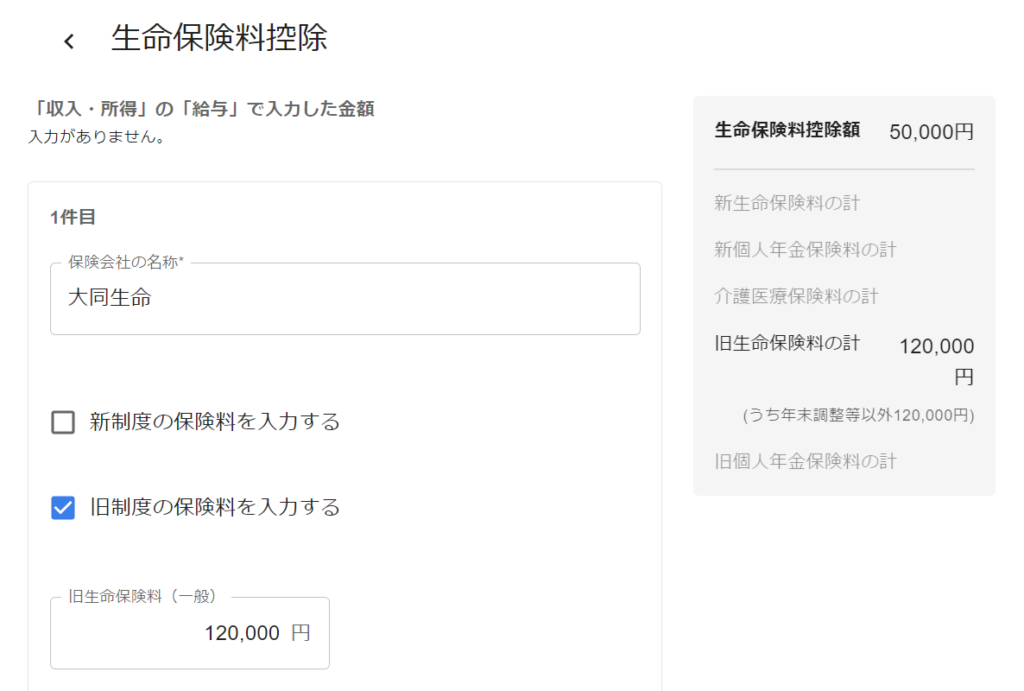
Task: Go back using the left chevron arrow
Action: 69,42
